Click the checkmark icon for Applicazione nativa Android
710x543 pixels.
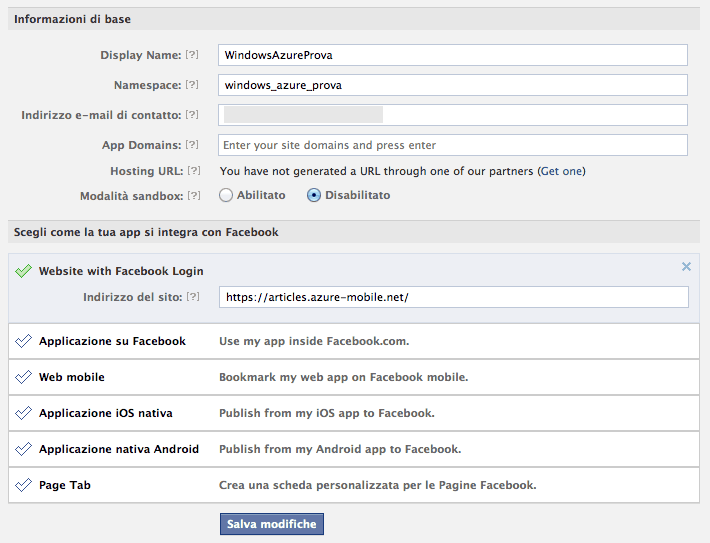tap(23, 449)
